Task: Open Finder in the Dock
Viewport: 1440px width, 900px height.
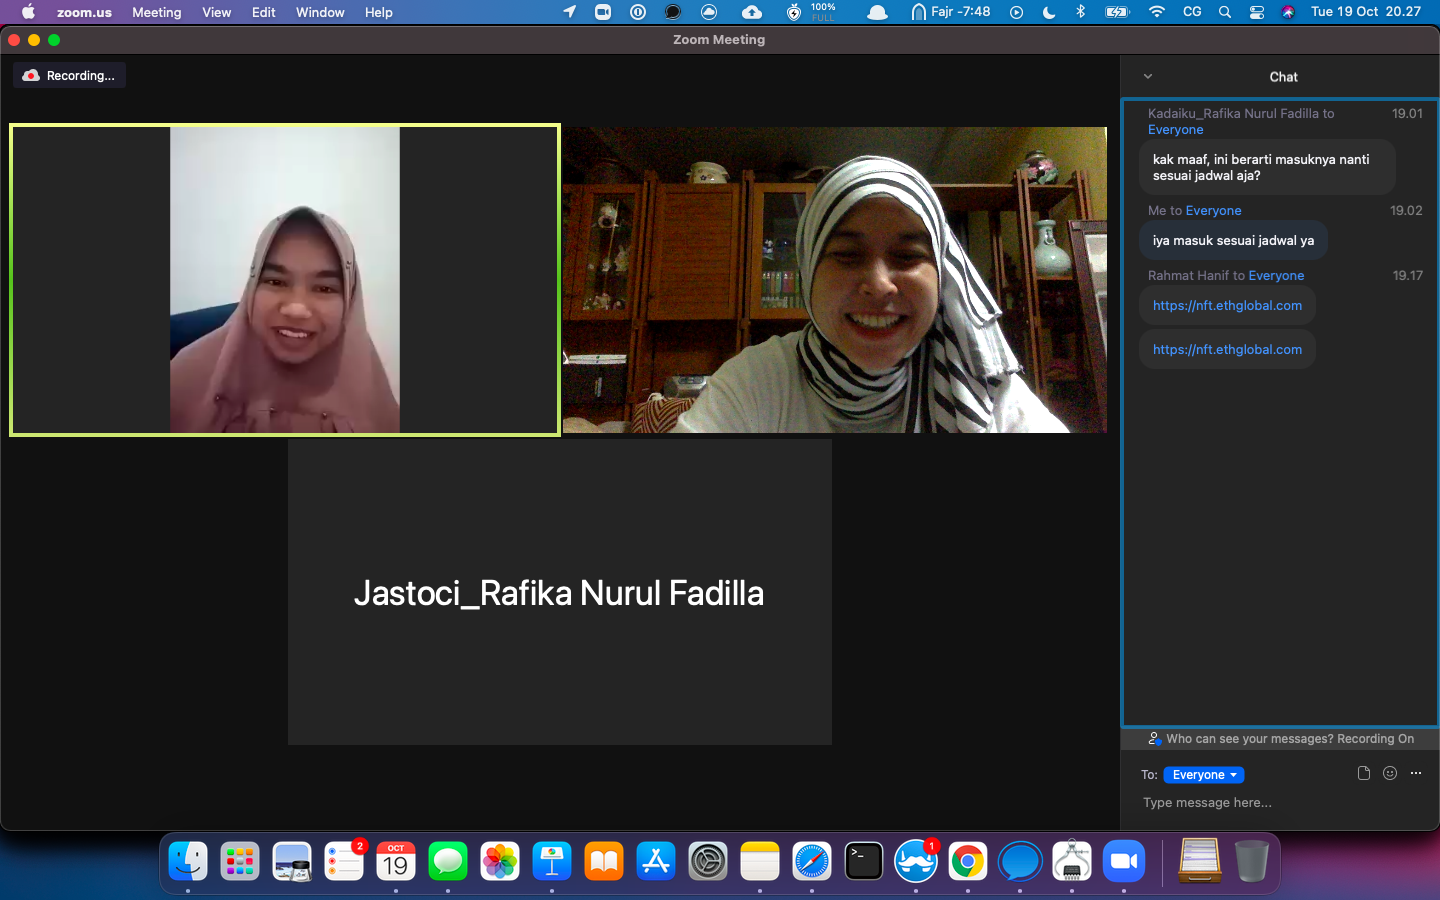Action: [x=188, y=861]
